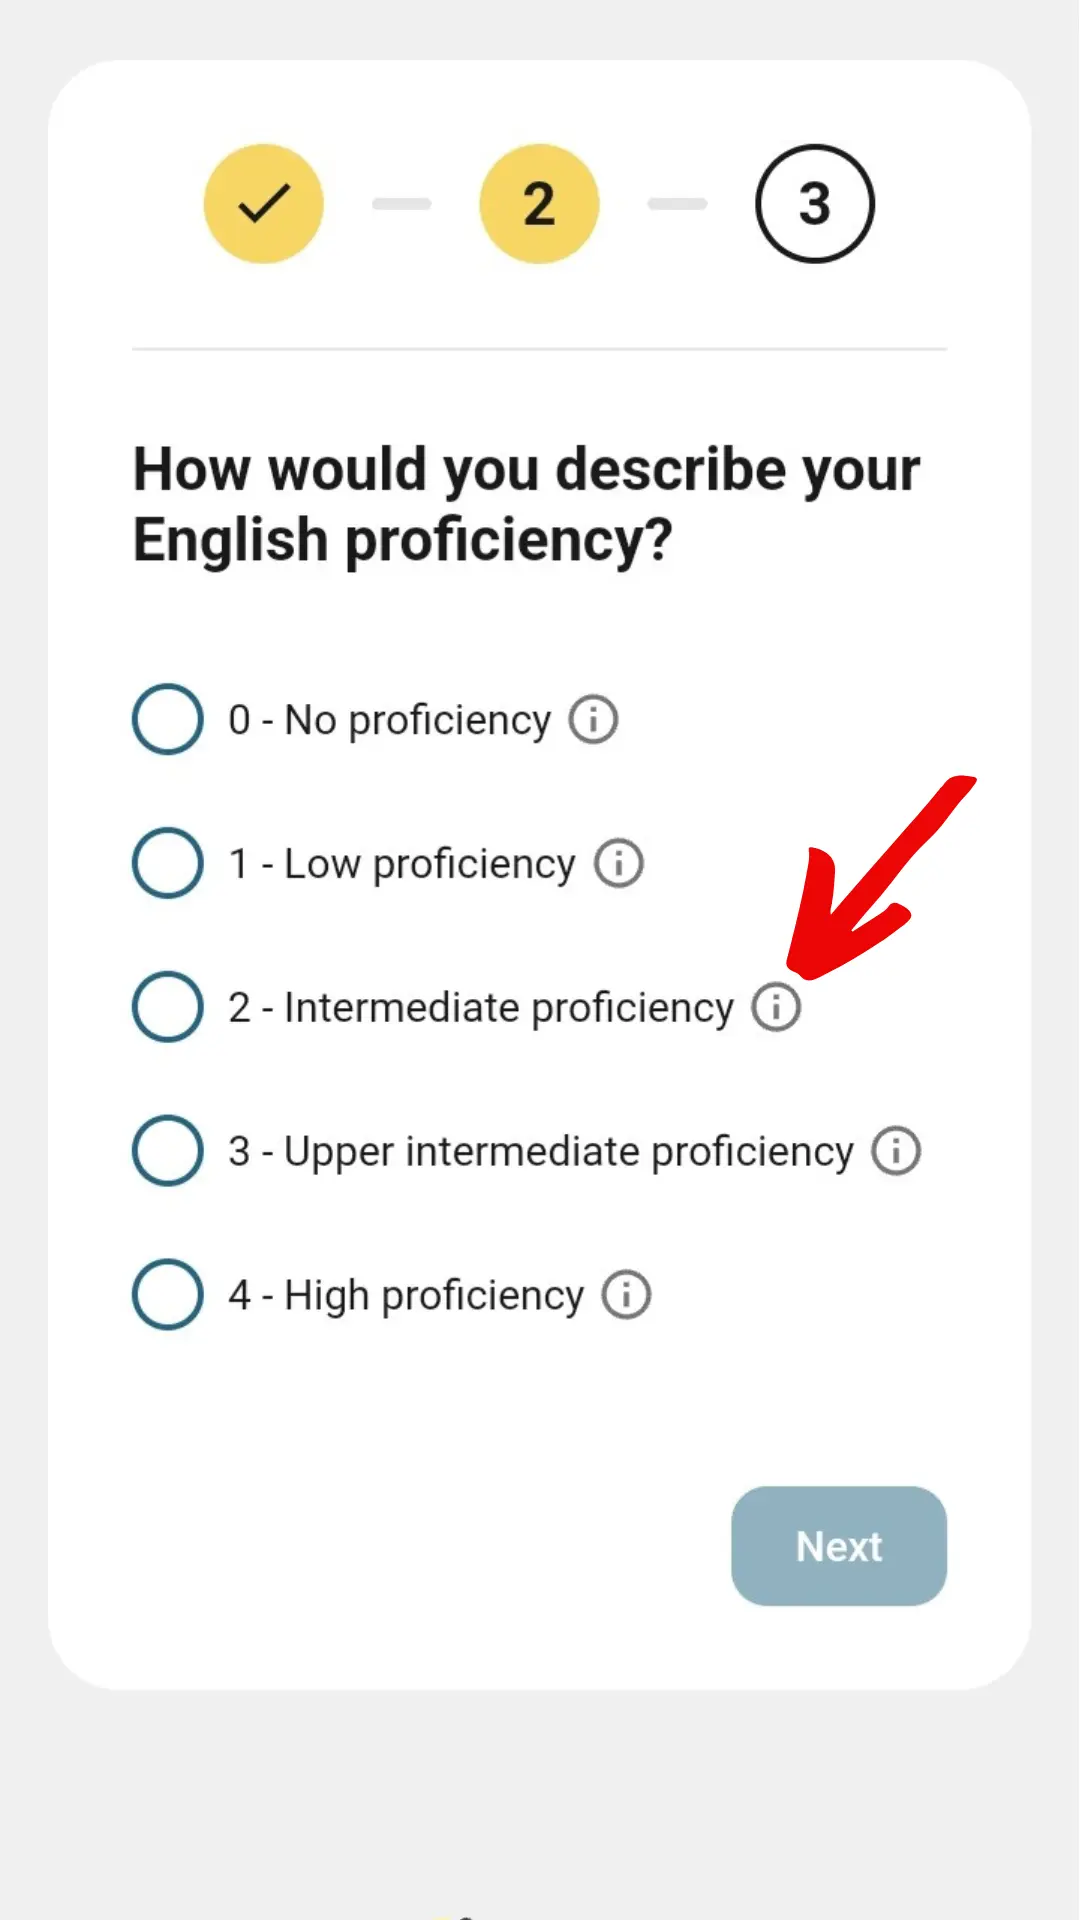Click the English proficiency question heading

(x=527, y=505)
